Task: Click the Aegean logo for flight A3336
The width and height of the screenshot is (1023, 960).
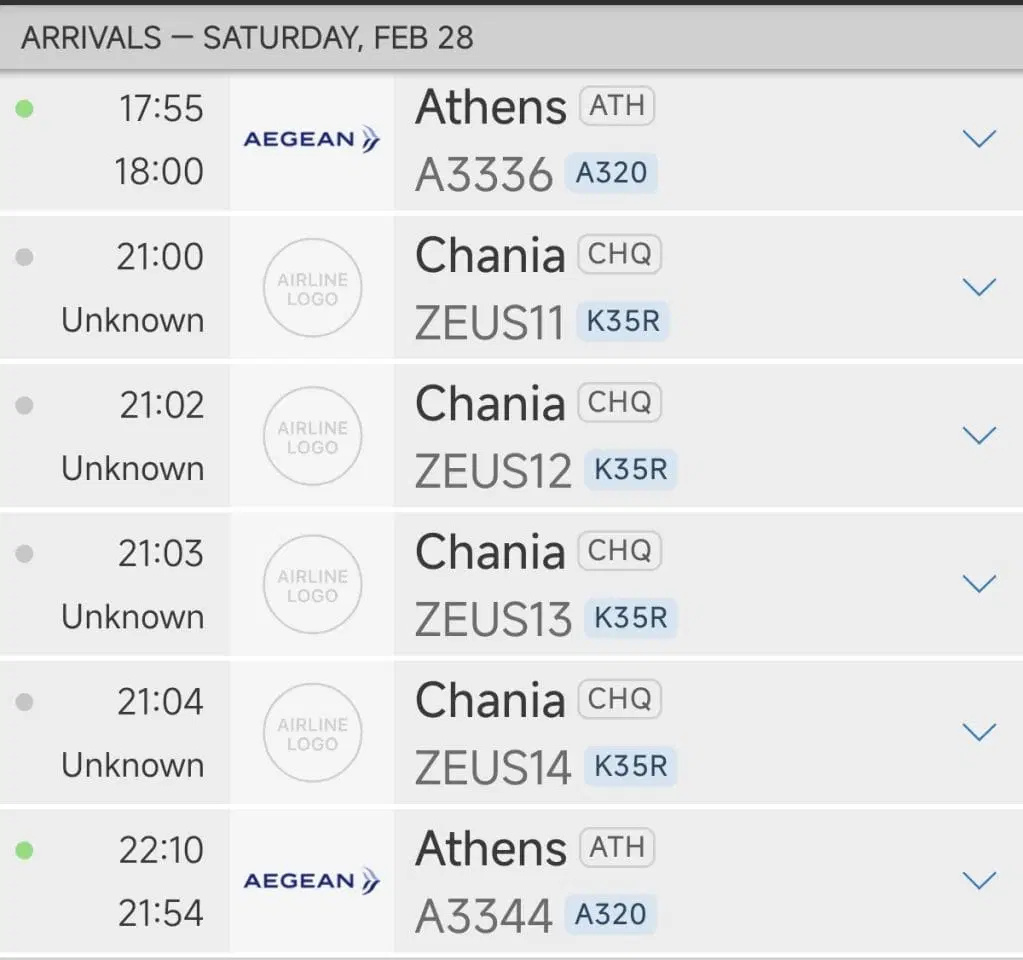Action: click(x=312, y=139)
